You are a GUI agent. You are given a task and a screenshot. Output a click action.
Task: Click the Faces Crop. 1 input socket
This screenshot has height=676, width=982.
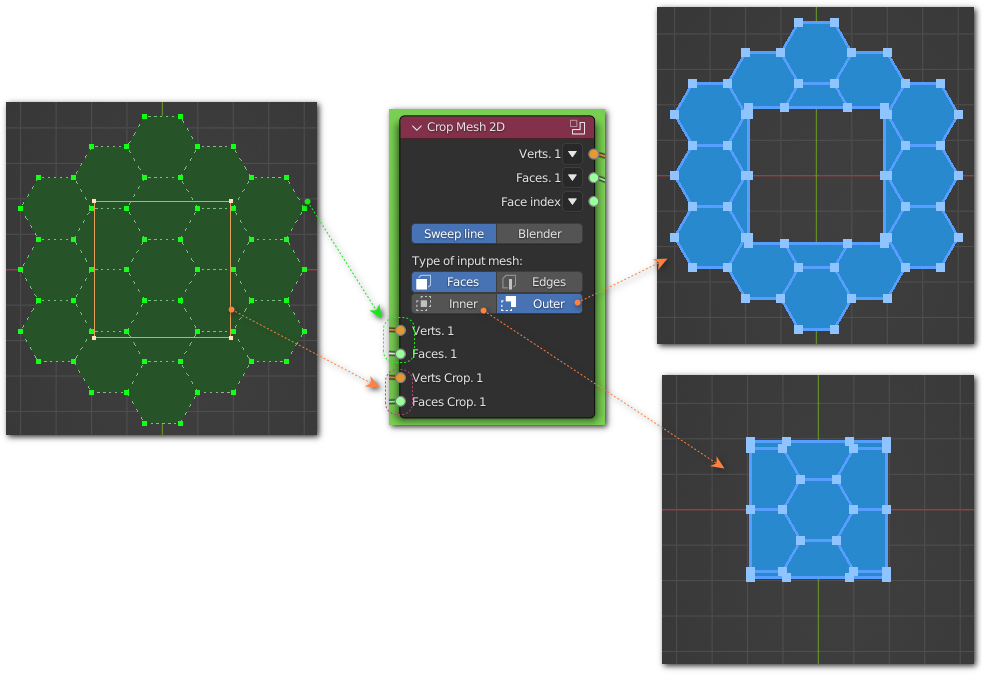[401, 402]
